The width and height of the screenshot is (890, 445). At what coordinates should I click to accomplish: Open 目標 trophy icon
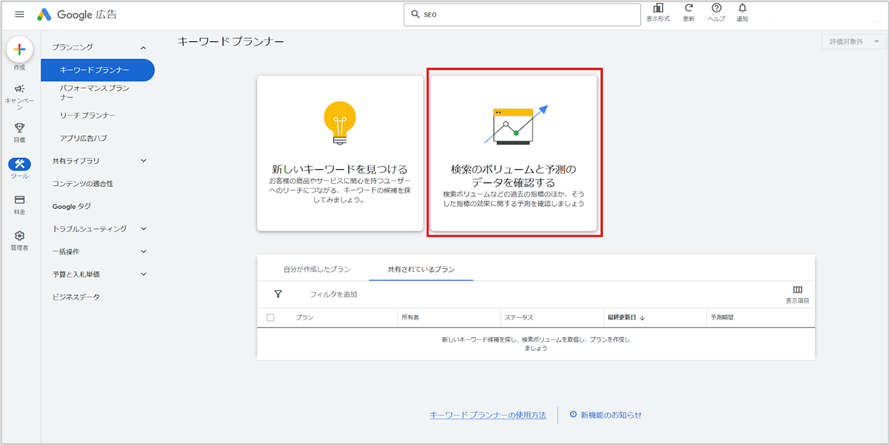point(19,128)
